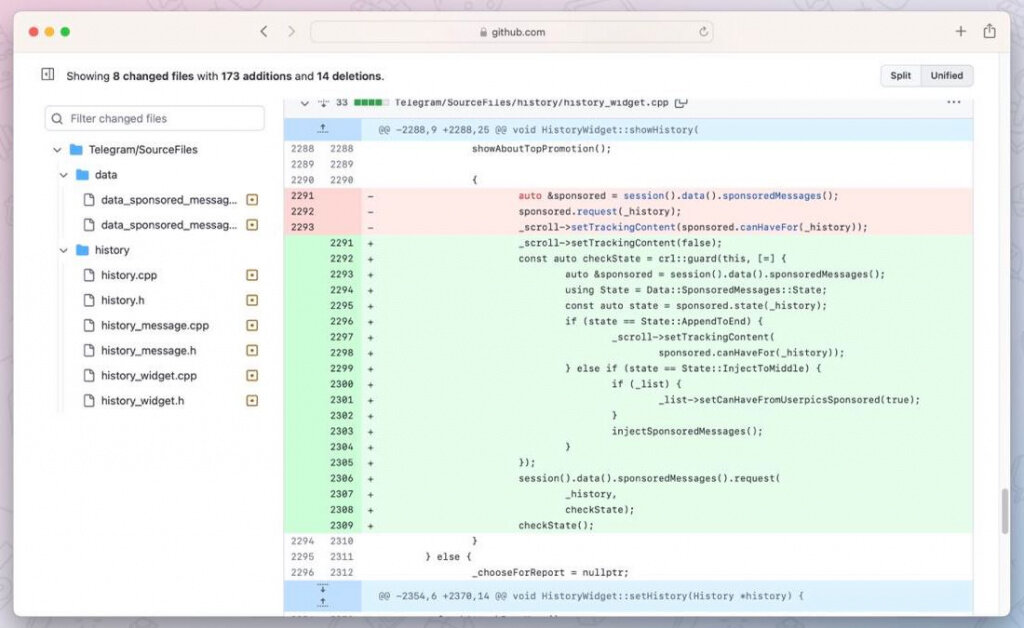Click deleted line number 2291
The image size is (1024, 628).
(x=302, y=195)
